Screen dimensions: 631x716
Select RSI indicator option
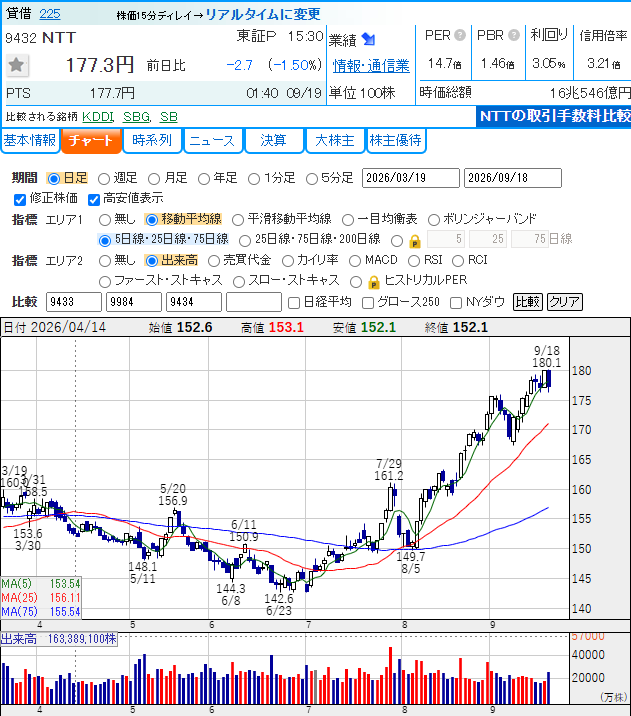click(414, 261)
